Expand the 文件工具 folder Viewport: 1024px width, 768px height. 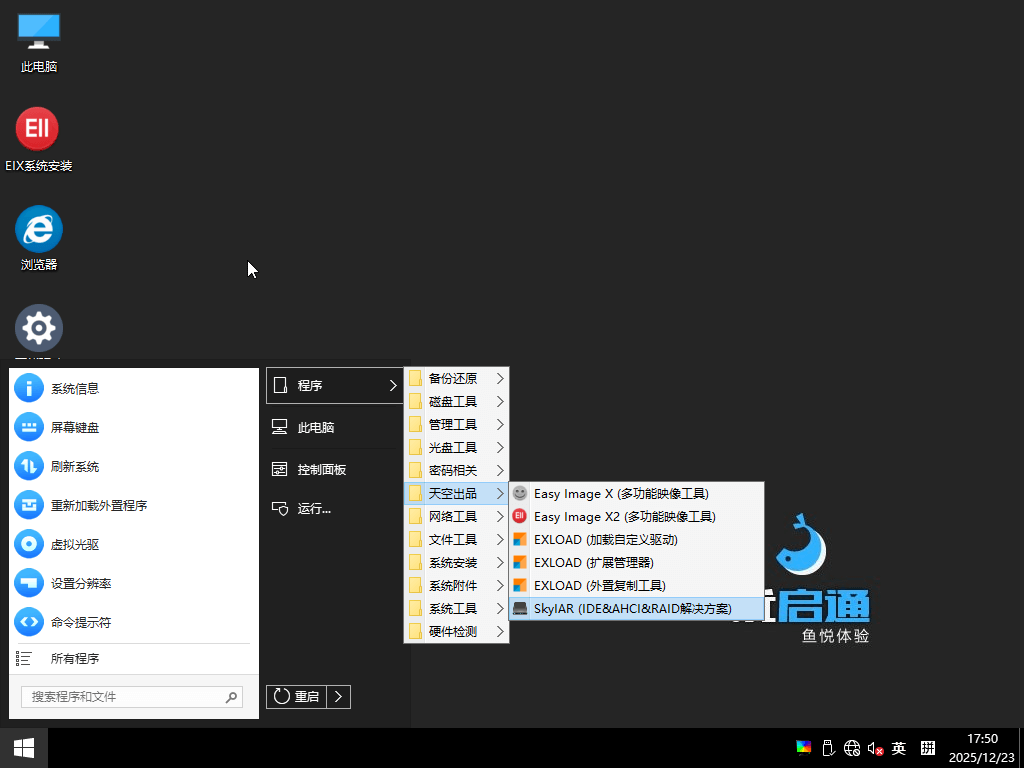coord(456,539)
